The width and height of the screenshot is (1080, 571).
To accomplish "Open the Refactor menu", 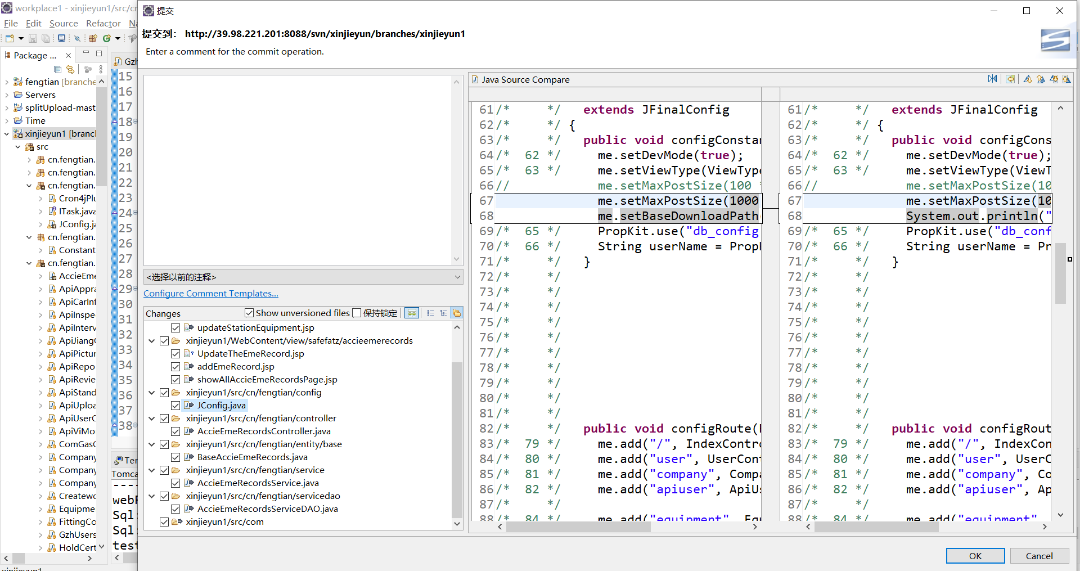I will pyautogui.click(x=103, y=23).
